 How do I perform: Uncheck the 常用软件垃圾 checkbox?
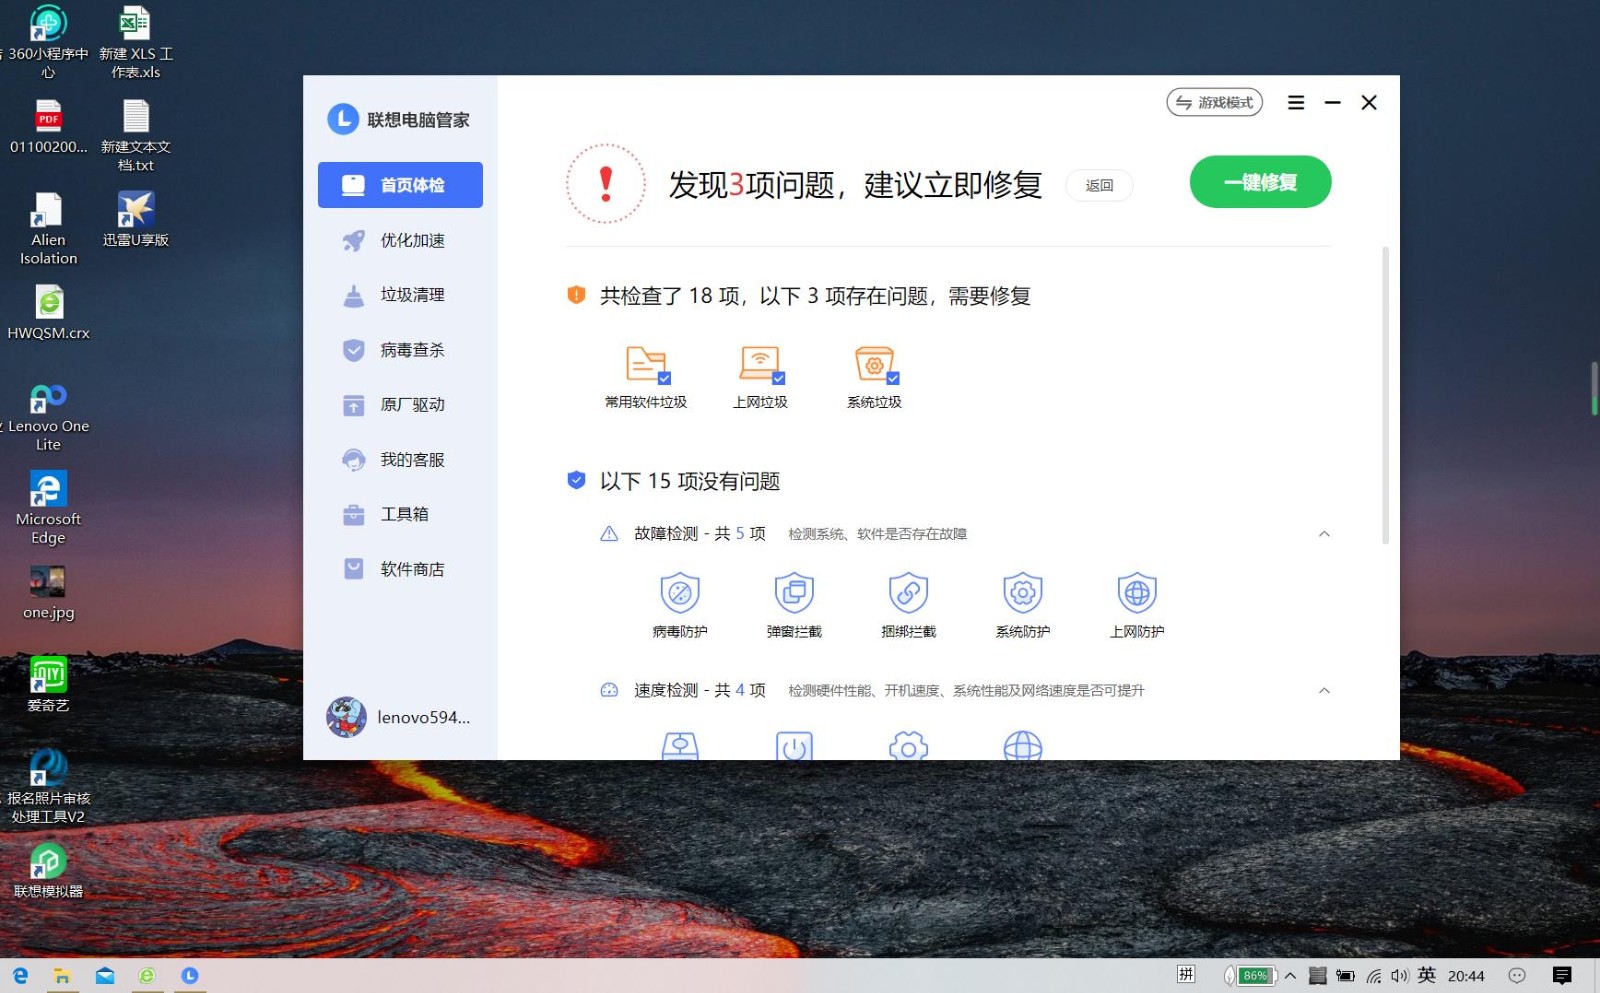664,378
